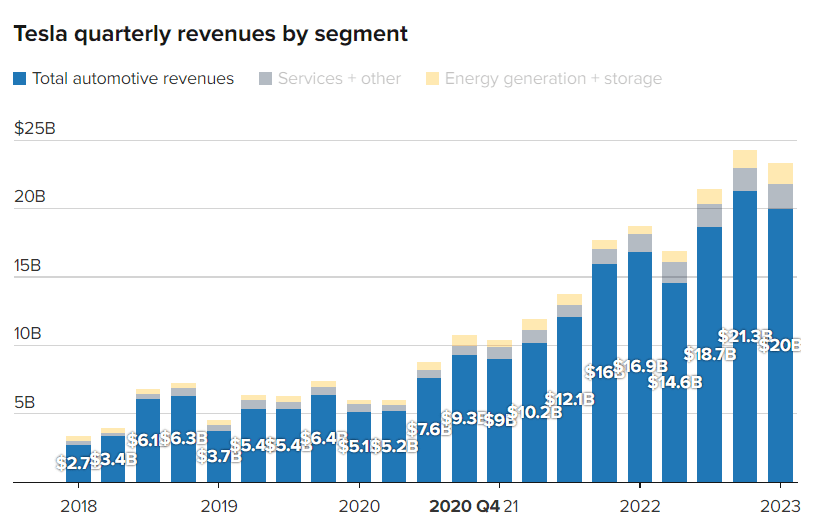This screenshot has width=818, height=529.
Task: Toggle the Energy generation + storage legend series
Action: [x=553, y=78]
